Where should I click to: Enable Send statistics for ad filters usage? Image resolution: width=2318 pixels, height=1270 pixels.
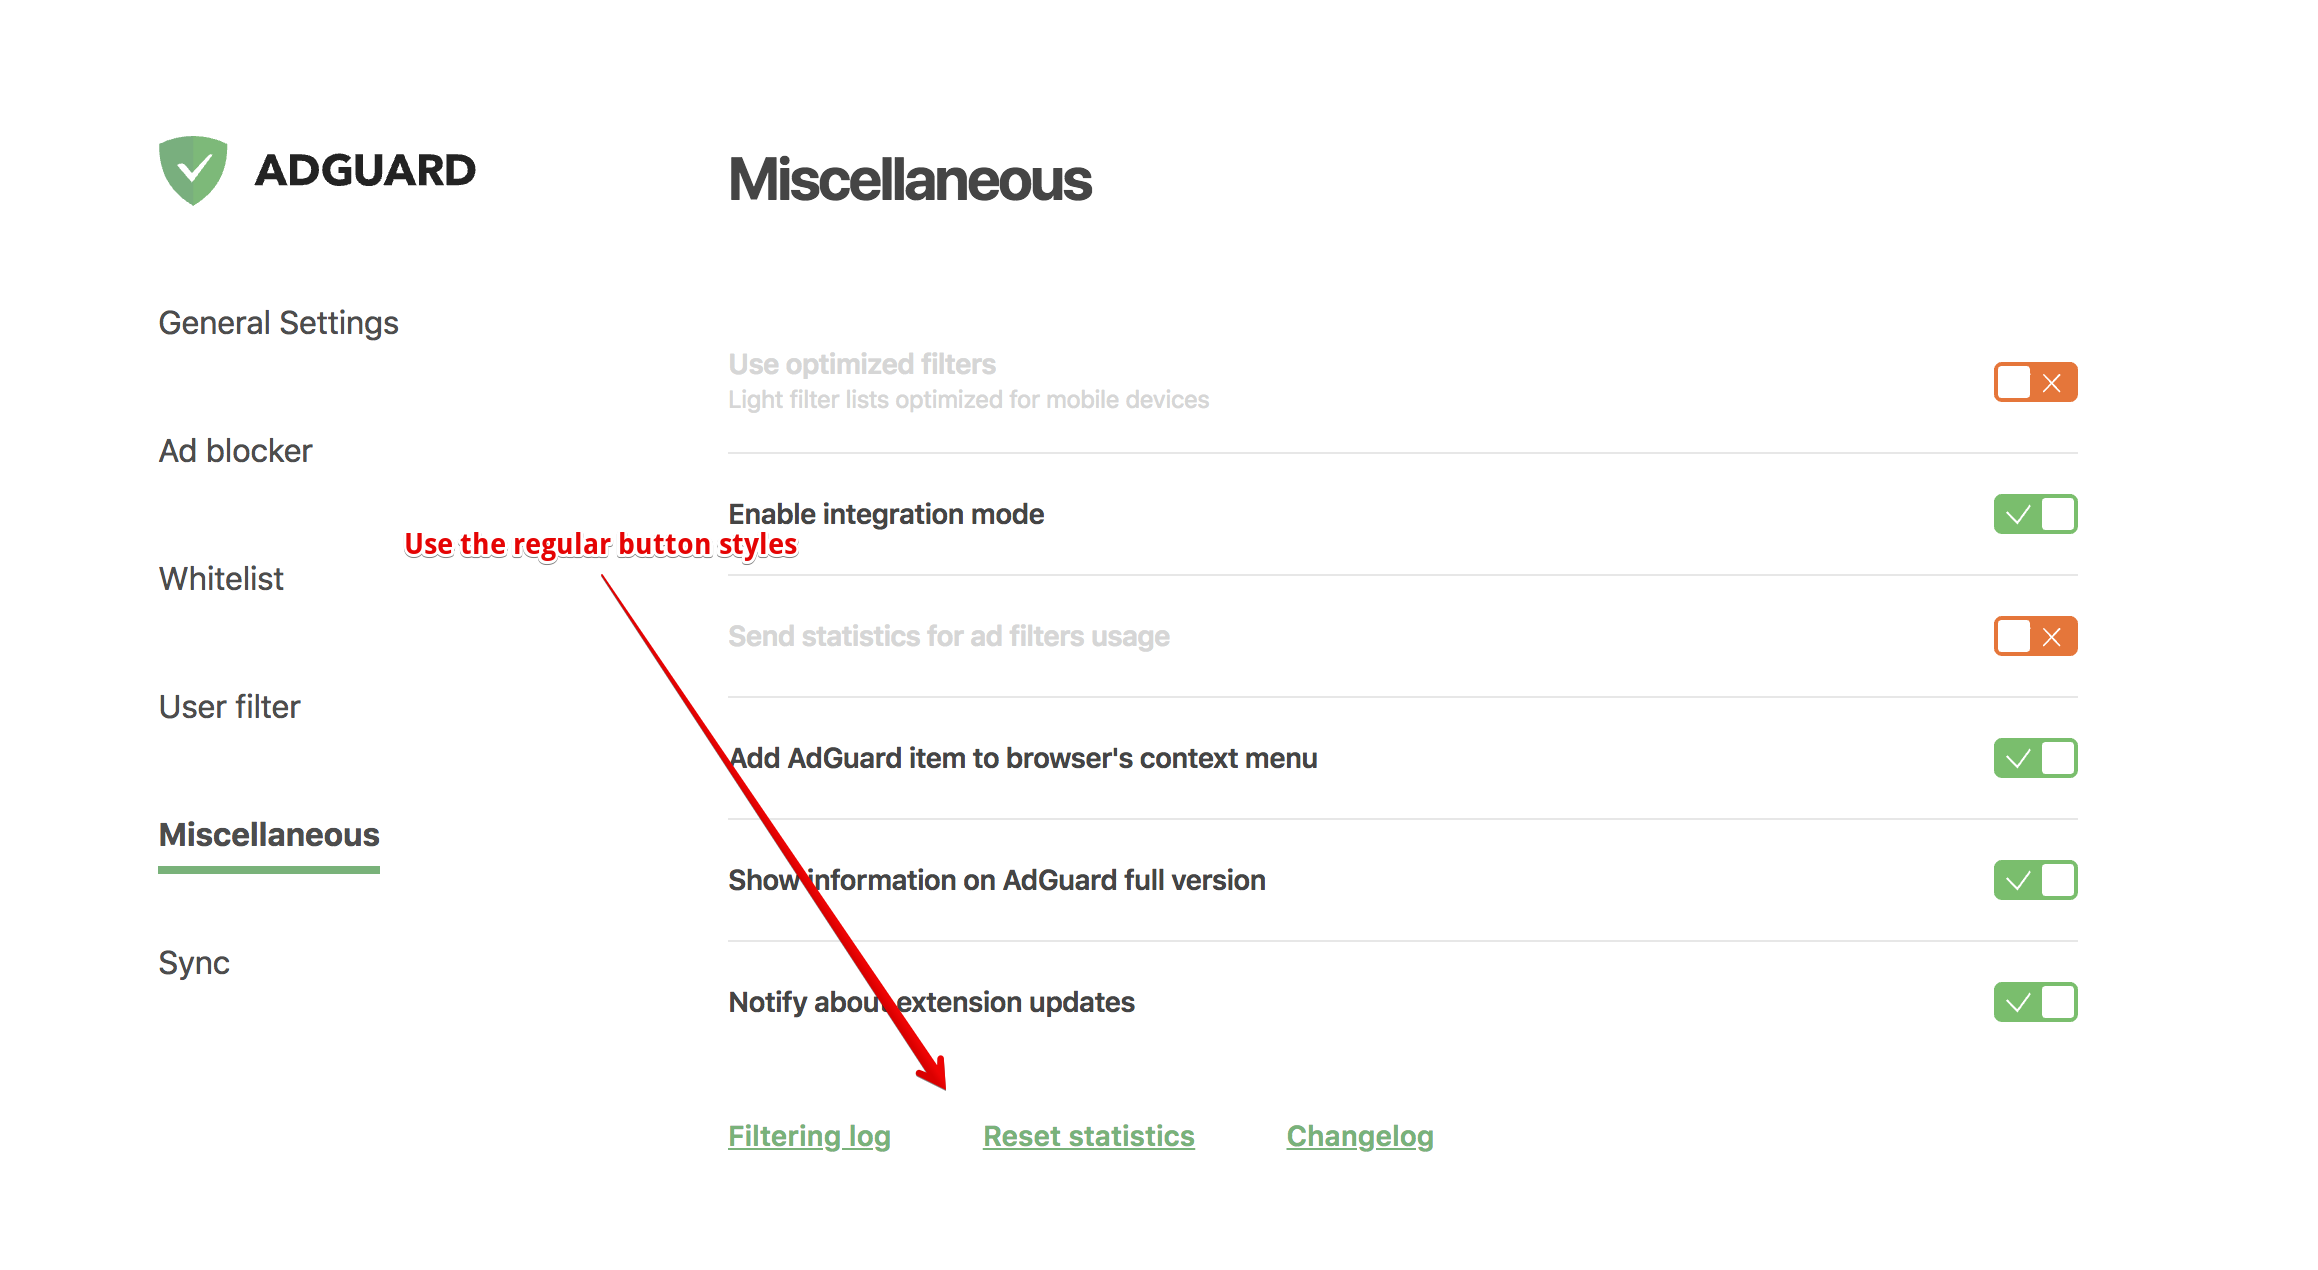point(2036,636)
